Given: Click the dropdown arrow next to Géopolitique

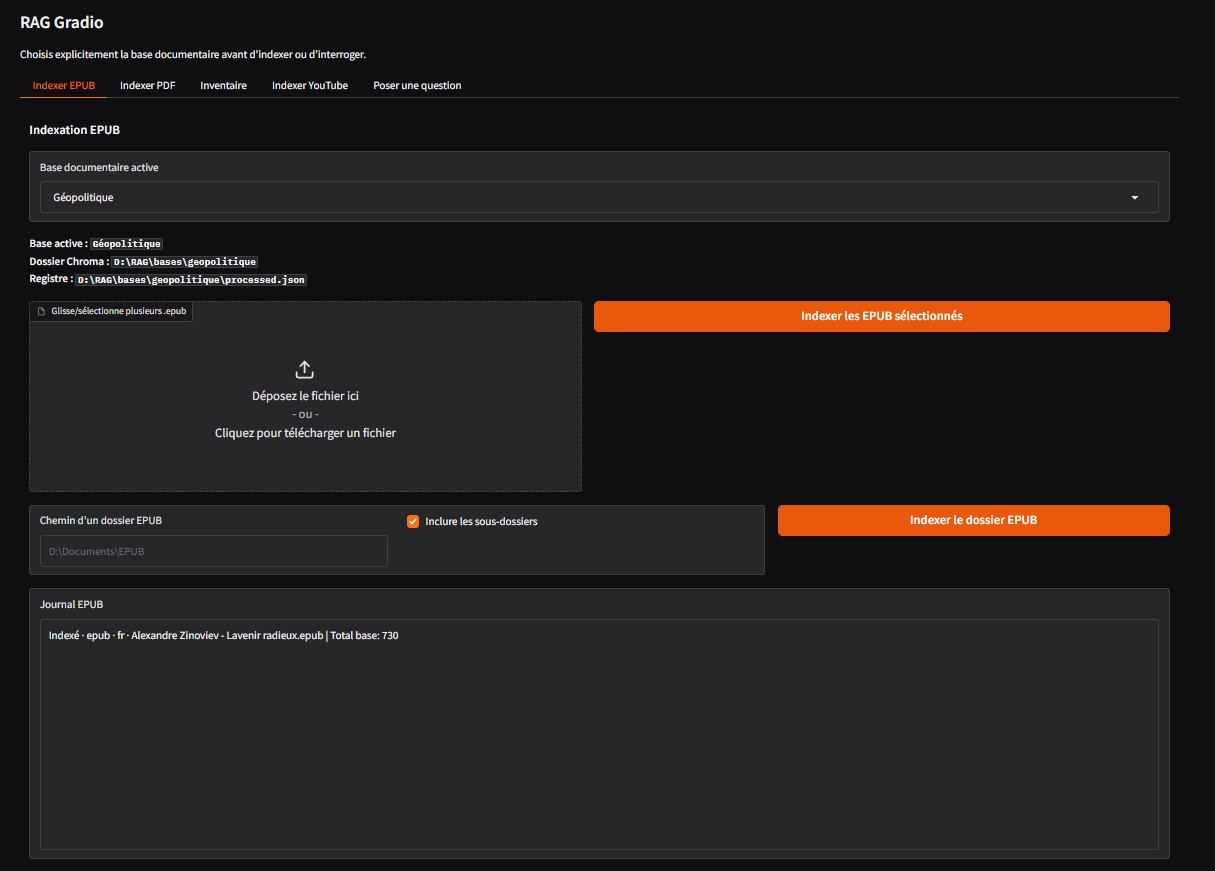Looking at the screenshot, I should [1135, 198].
